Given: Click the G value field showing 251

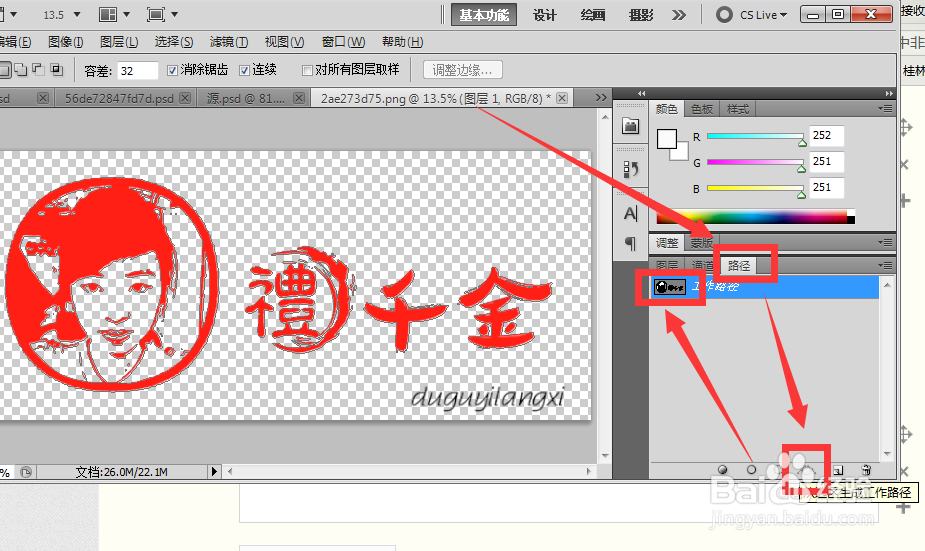Looking at the screenshot, I should tap(826, 161).
